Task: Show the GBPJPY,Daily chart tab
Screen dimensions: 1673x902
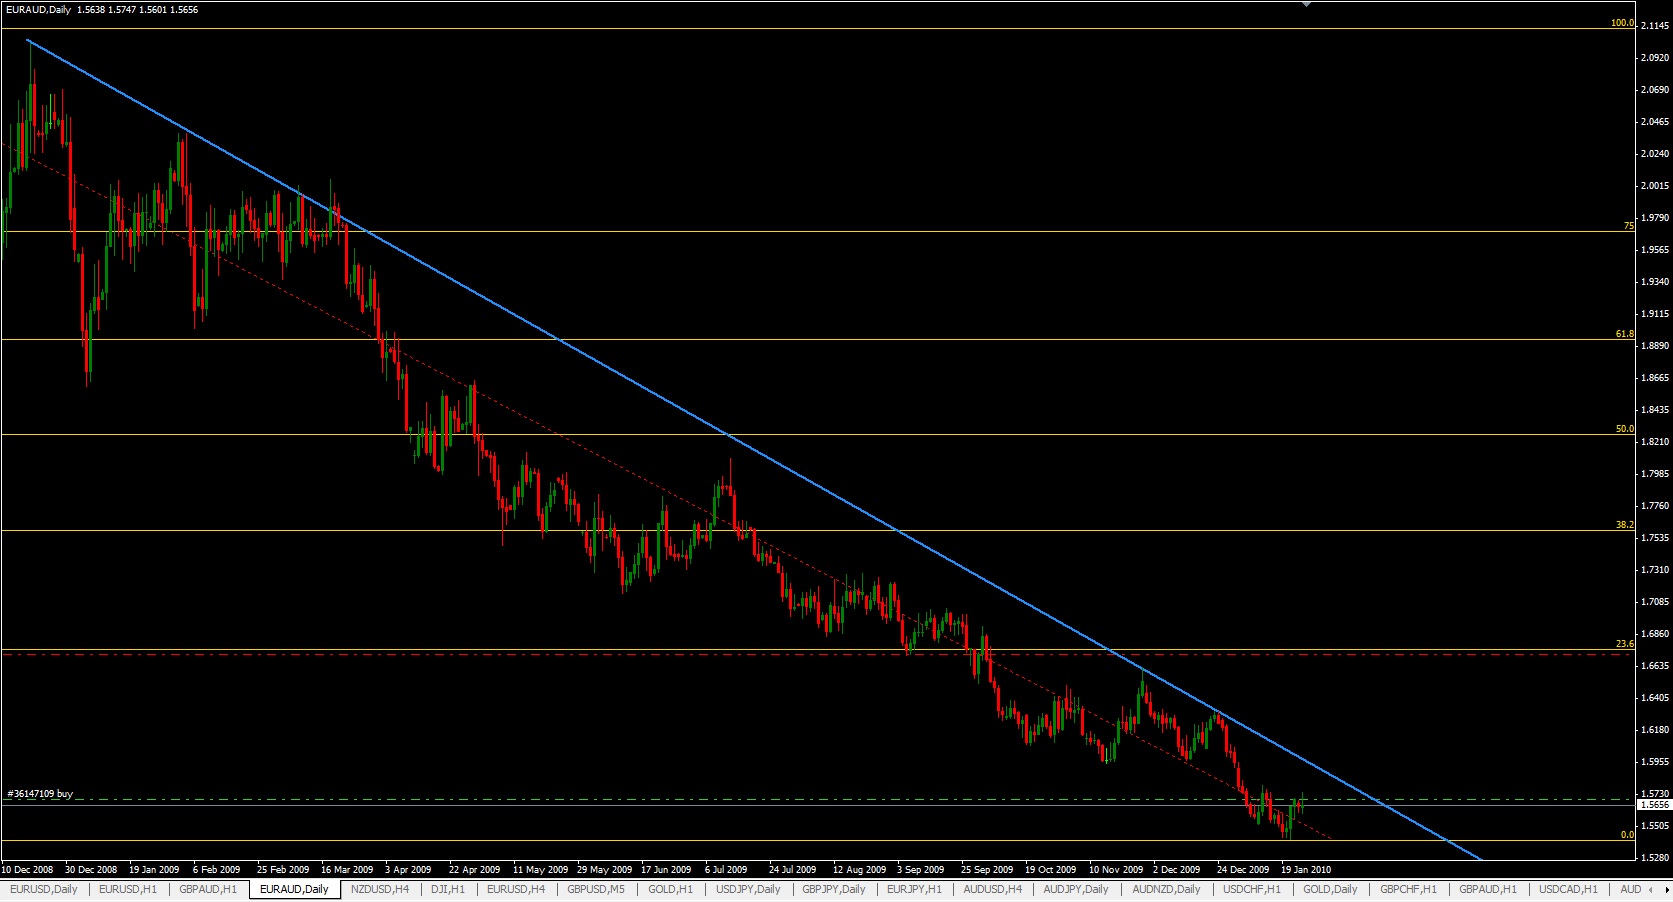Action: (834, 889)
